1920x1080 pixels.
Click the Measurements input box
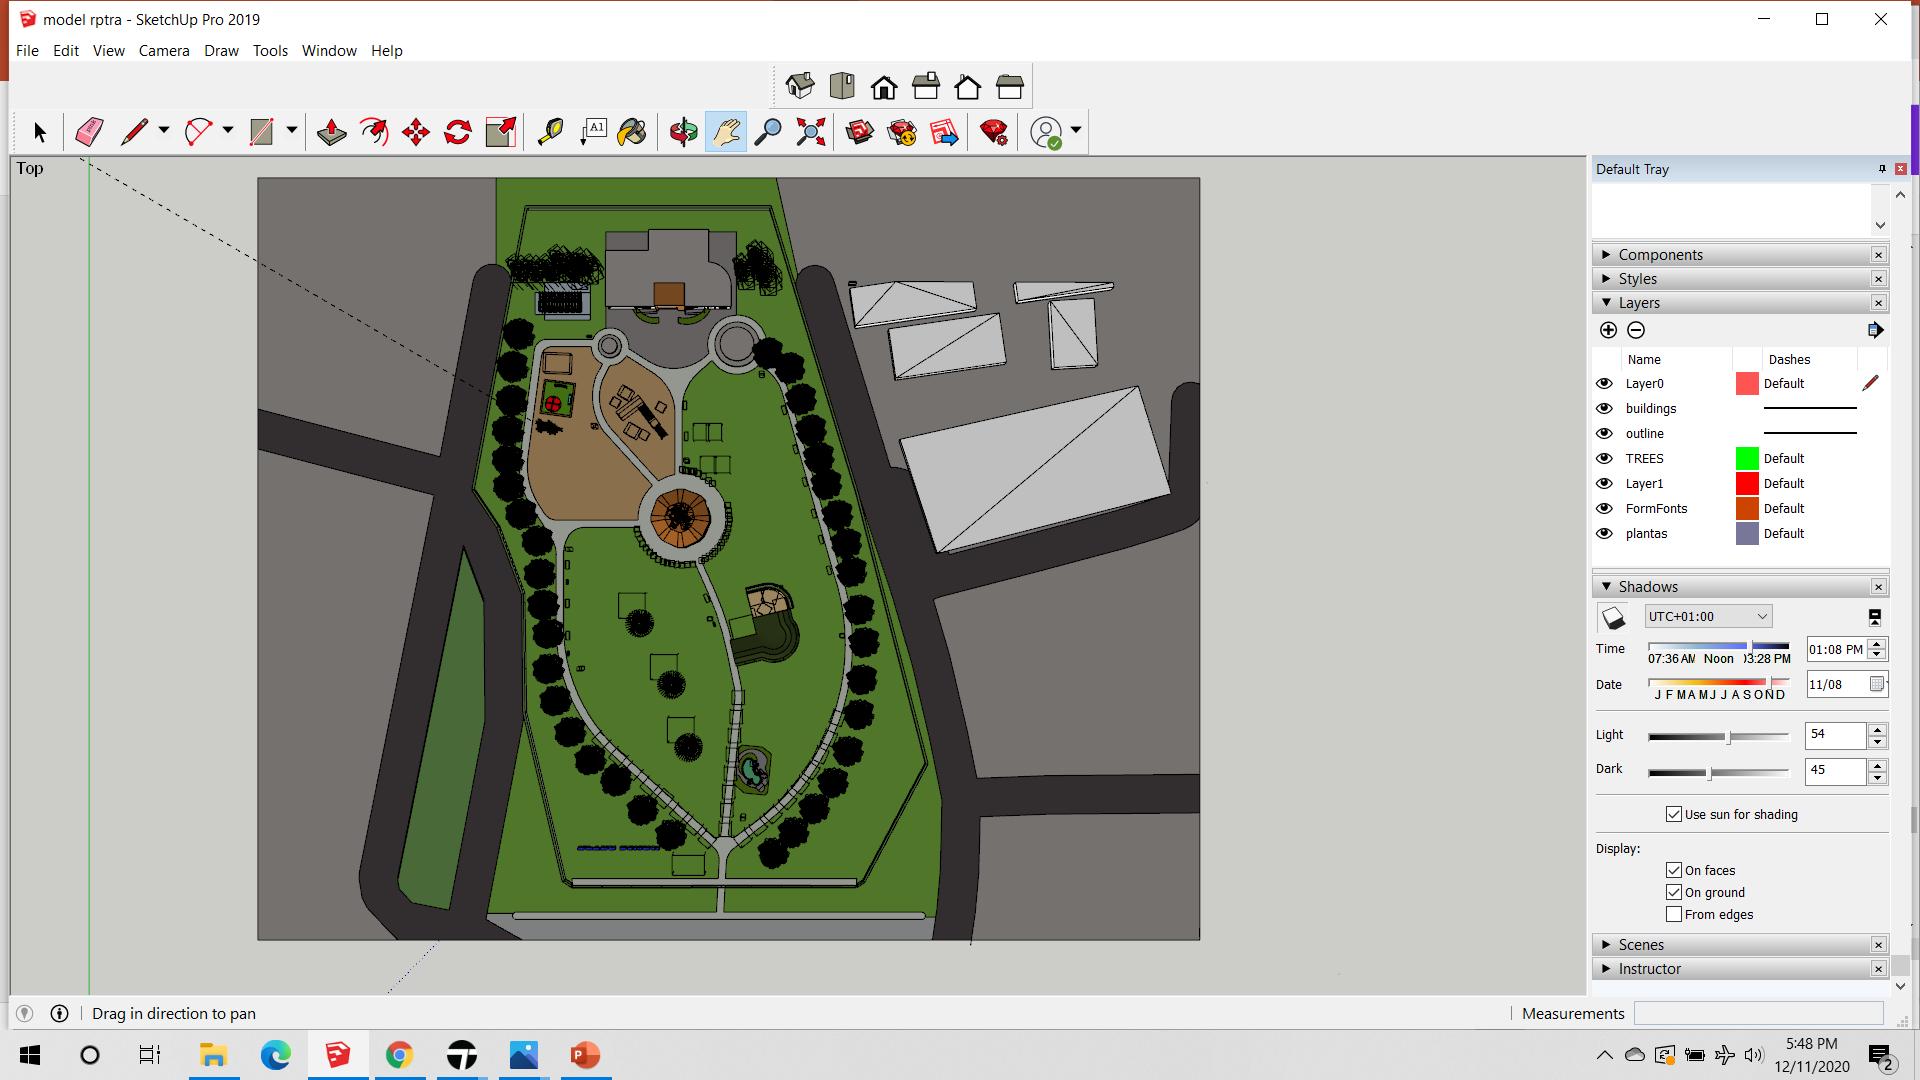click(x=1758, y=1013)
